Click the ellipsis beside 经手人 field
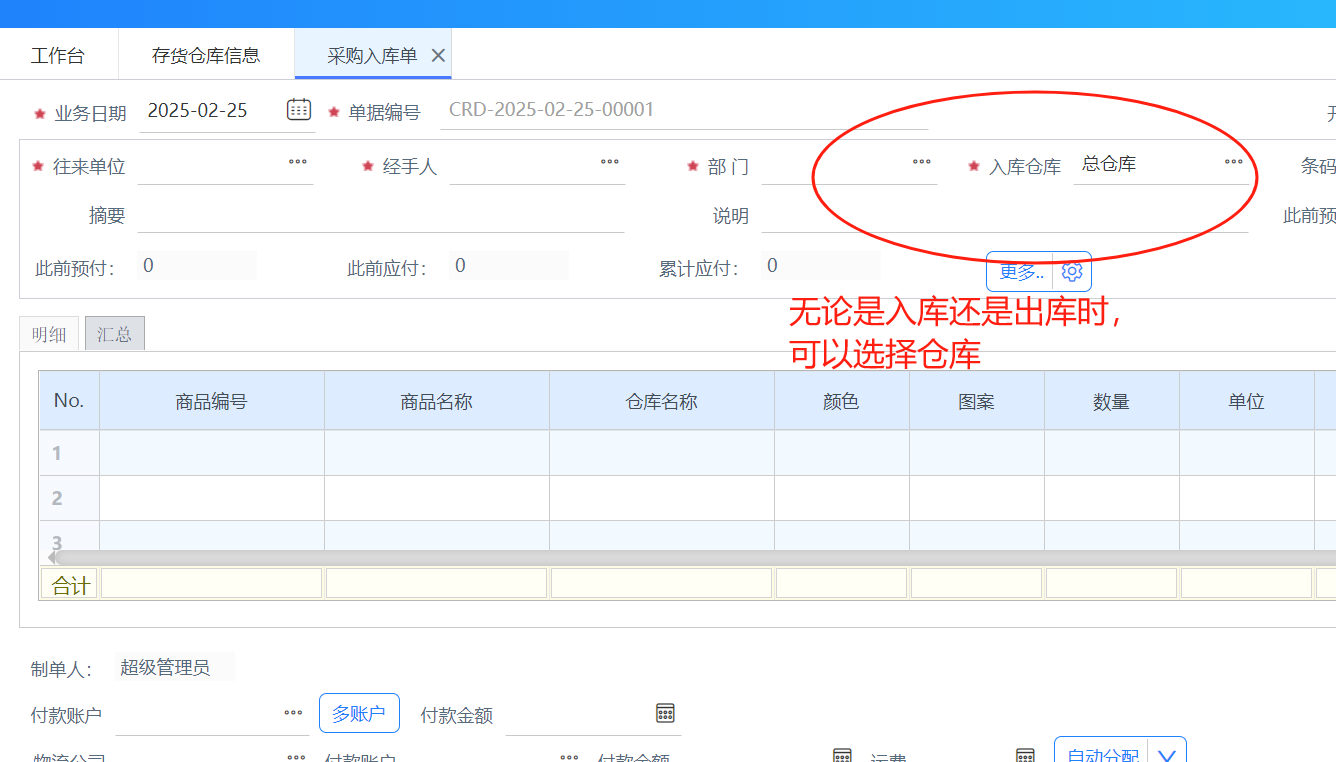1336x762 pixels. tap(610, 162)
